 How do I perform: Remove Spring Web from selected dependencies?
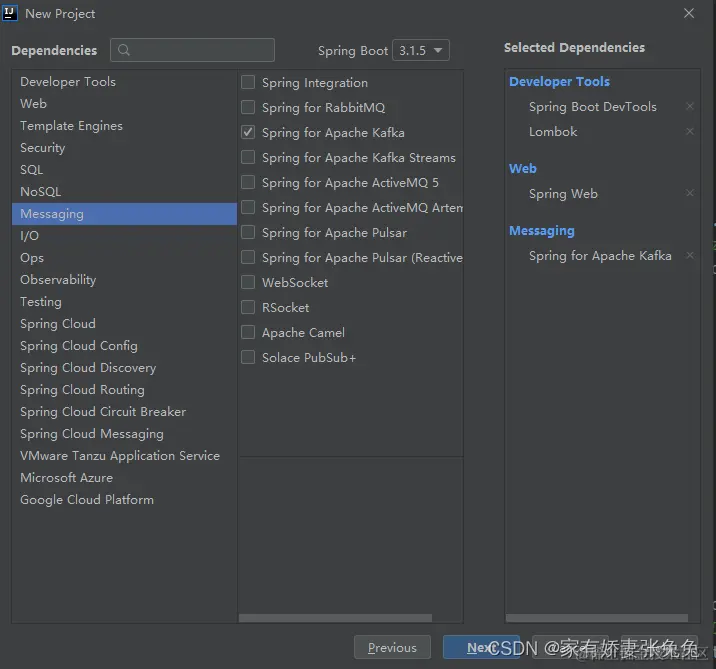(x=690, y=193)
